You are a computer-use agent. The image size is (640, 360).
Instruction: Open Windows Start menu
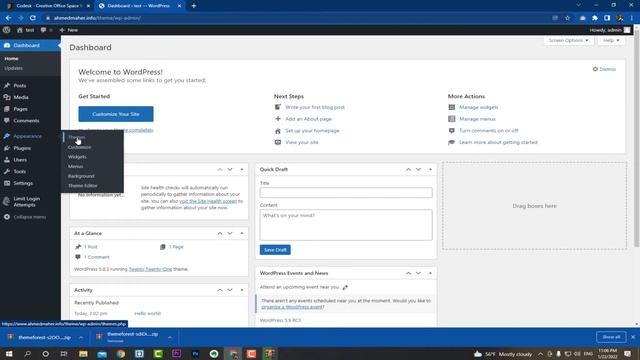[9, 354]
